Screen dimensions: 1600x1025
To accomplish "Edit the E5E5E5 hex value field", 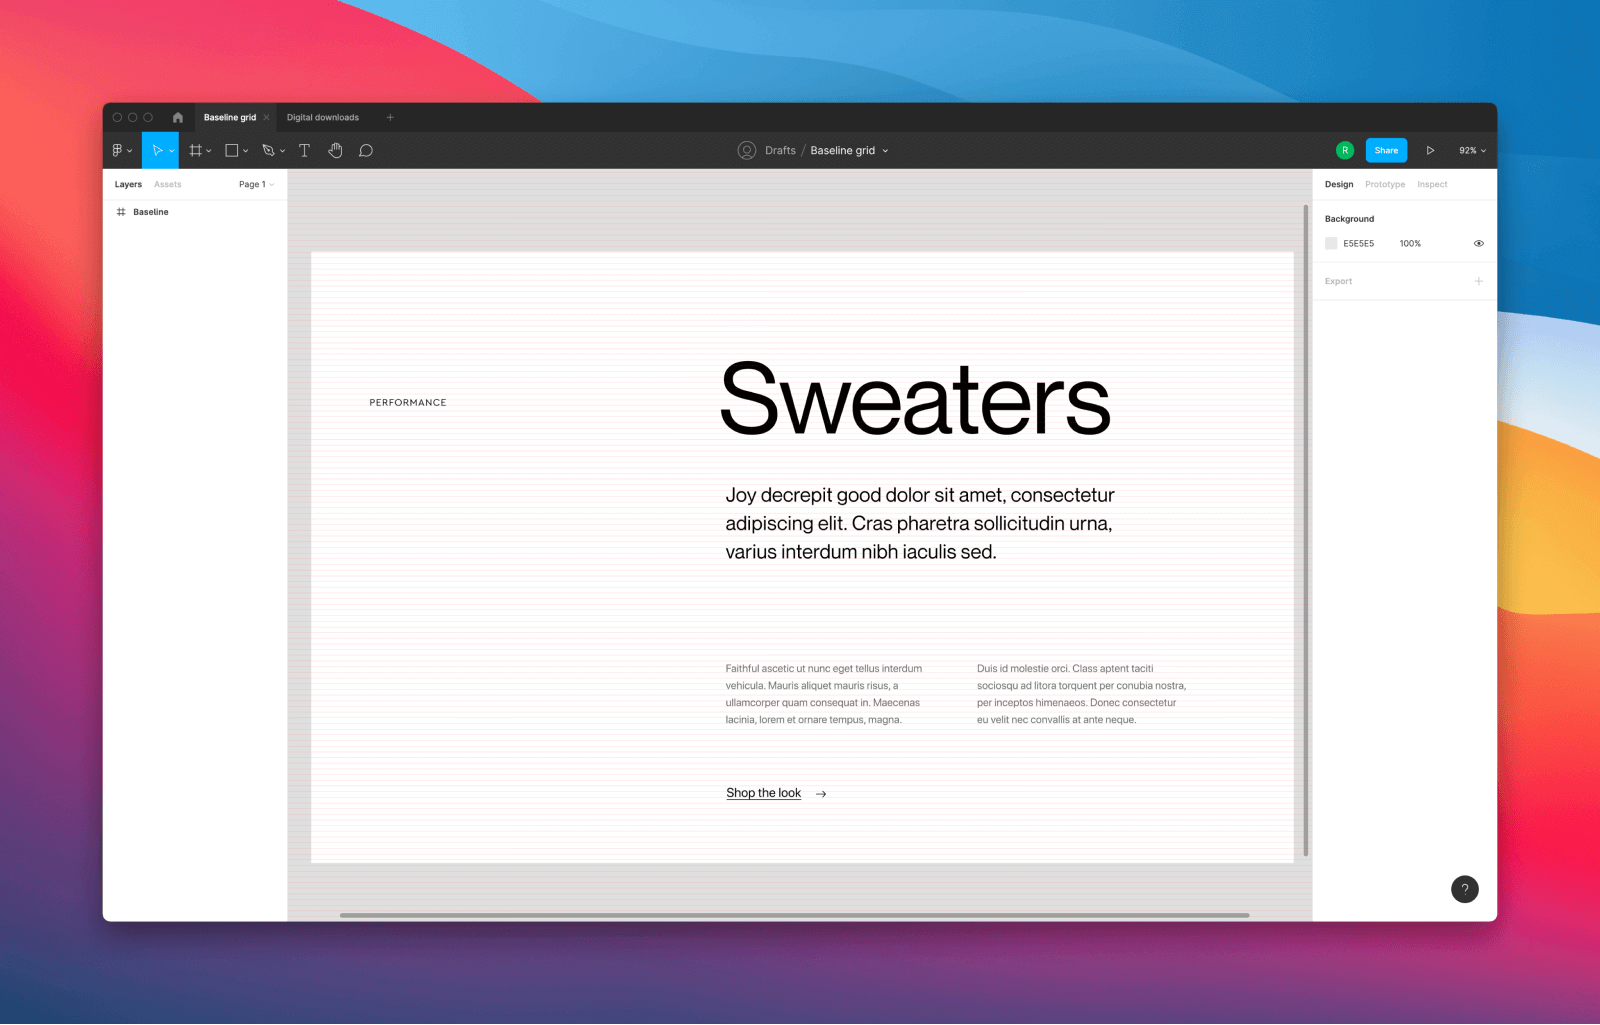I will (x=1358, y=243).
